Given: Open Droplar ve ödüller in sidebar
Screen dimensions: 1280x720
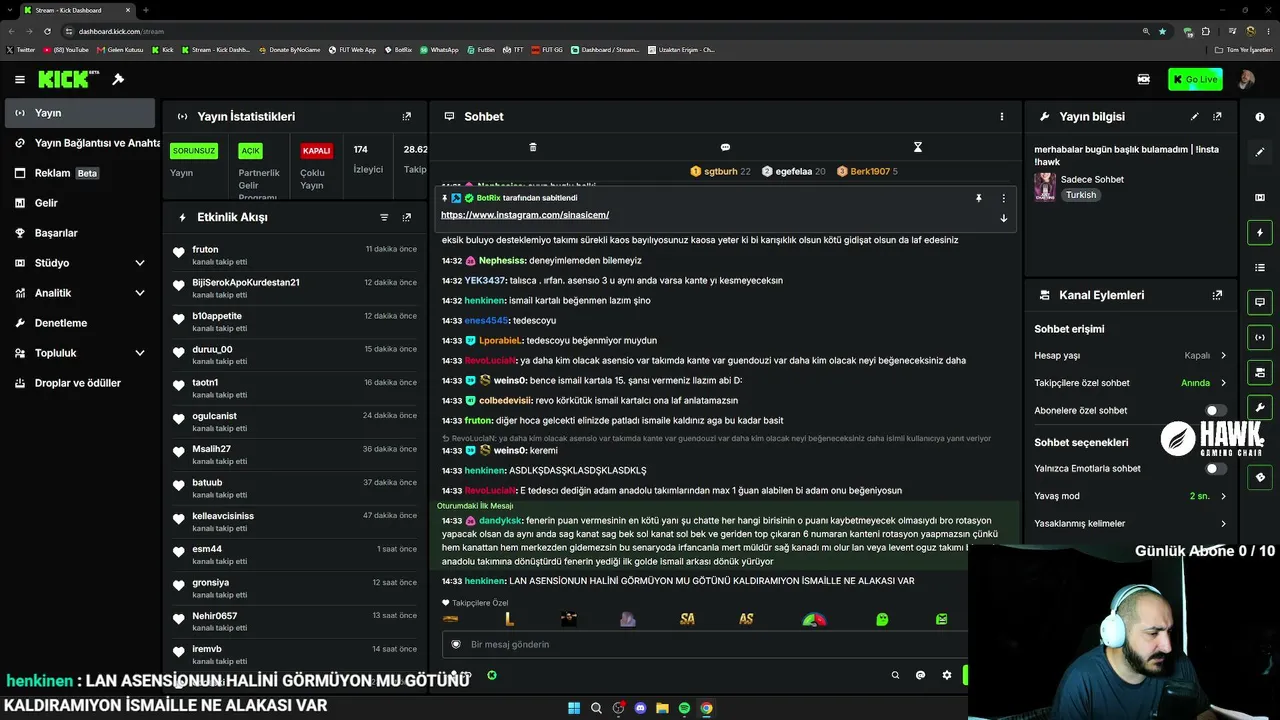Looking at the screenshot, I should 80,383.
